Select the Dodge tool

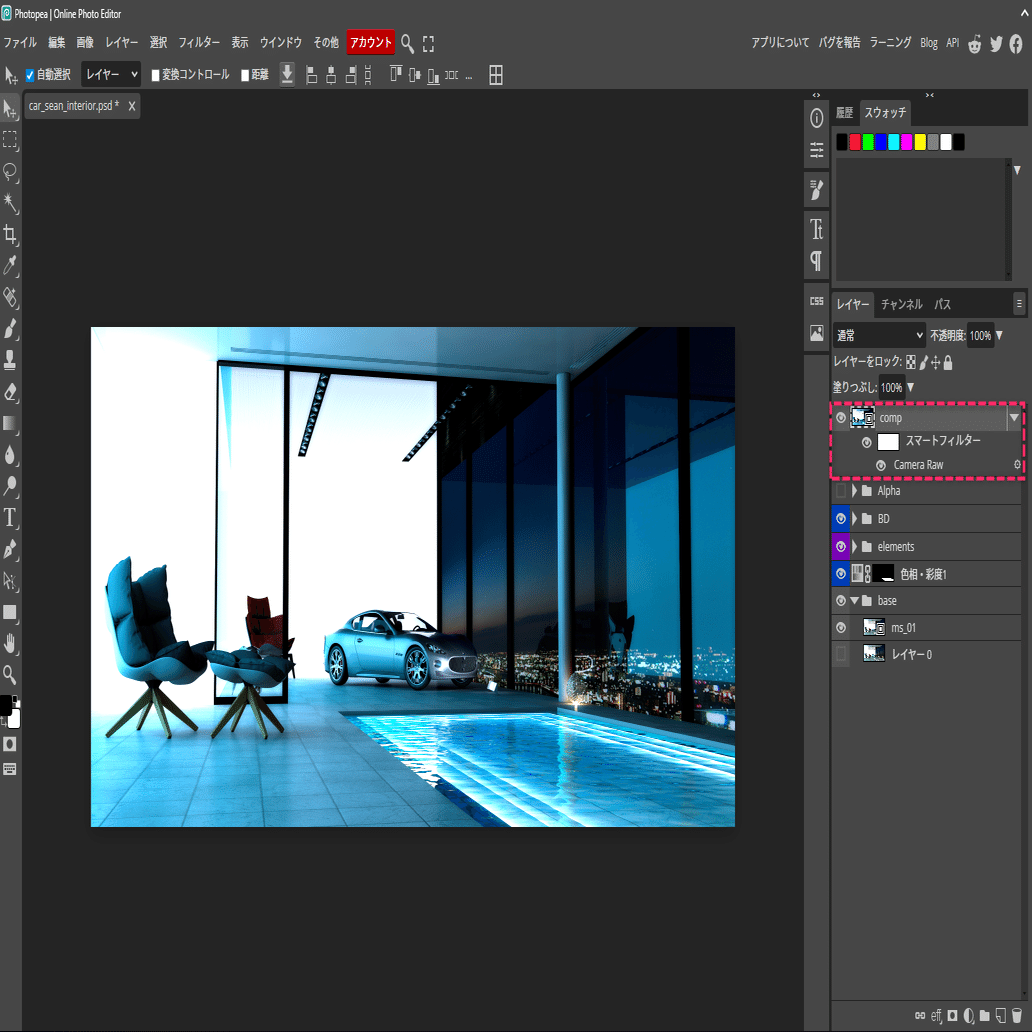[x=10, y=486]
